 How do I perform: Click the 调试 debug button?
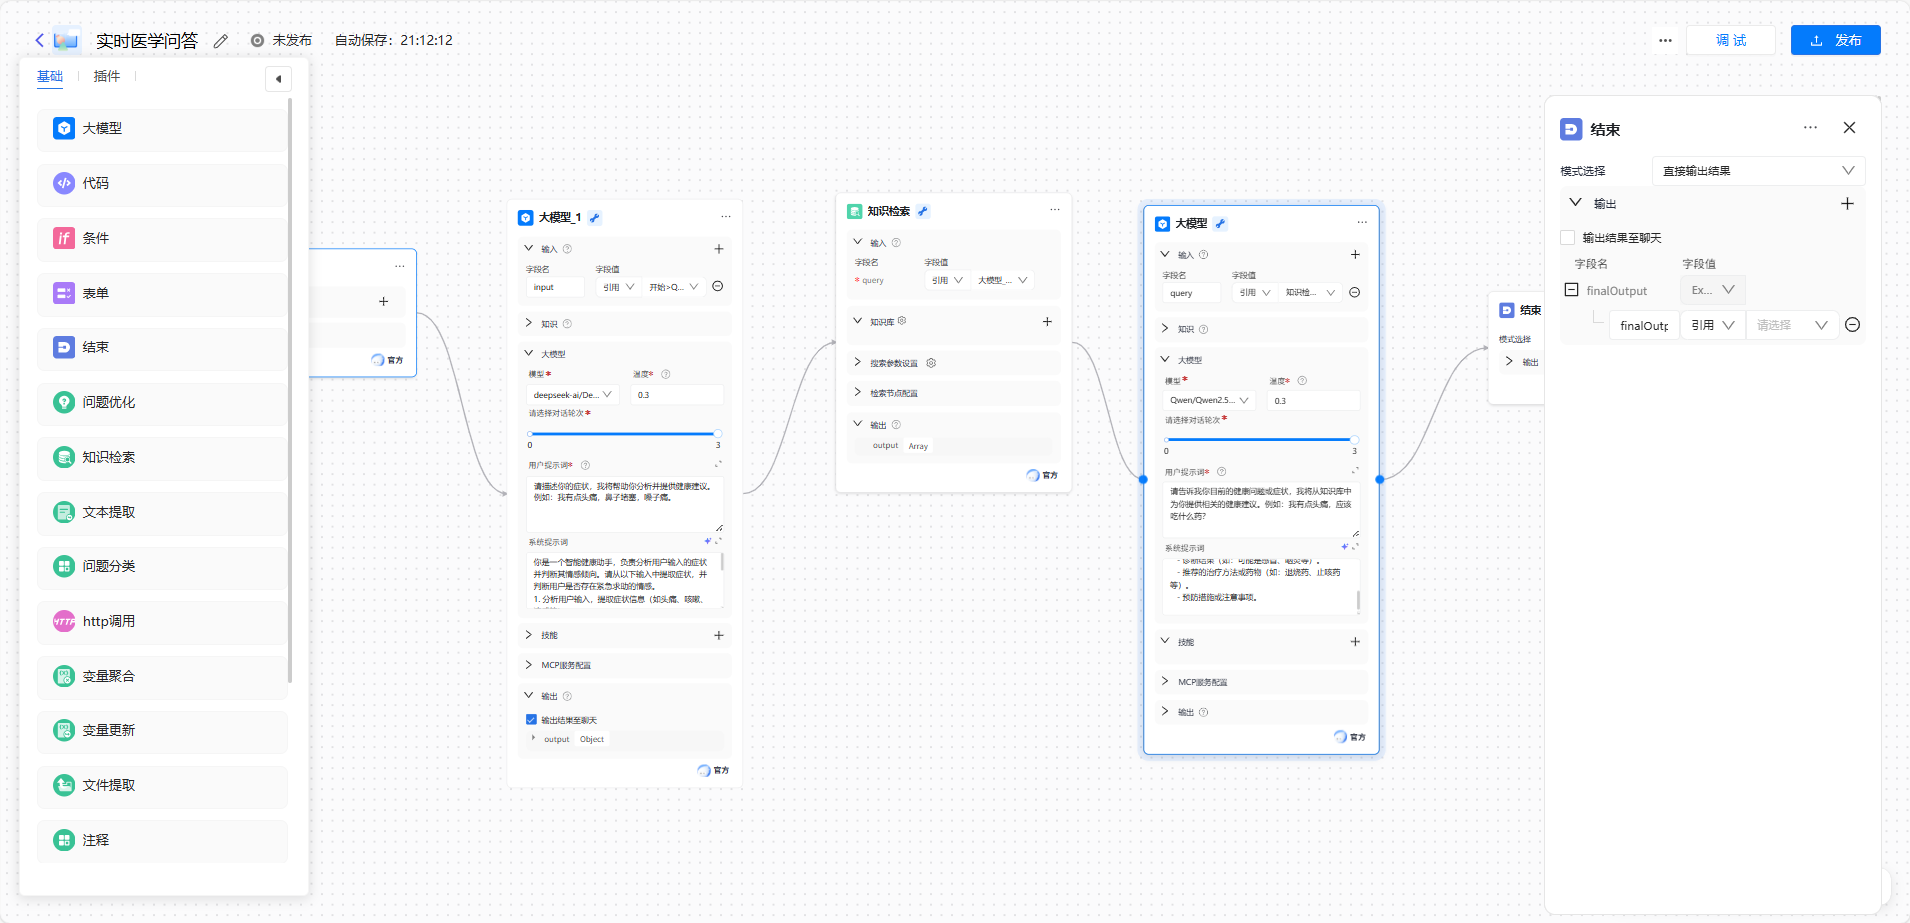1731,40
